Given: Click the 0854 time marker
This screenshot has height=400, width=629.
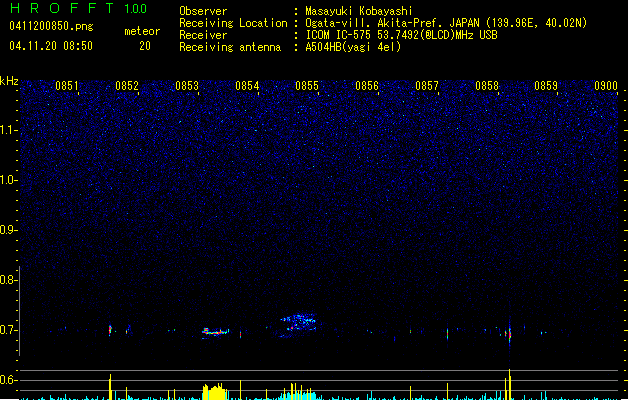Looking at the screenshot, I should (247, 86).
